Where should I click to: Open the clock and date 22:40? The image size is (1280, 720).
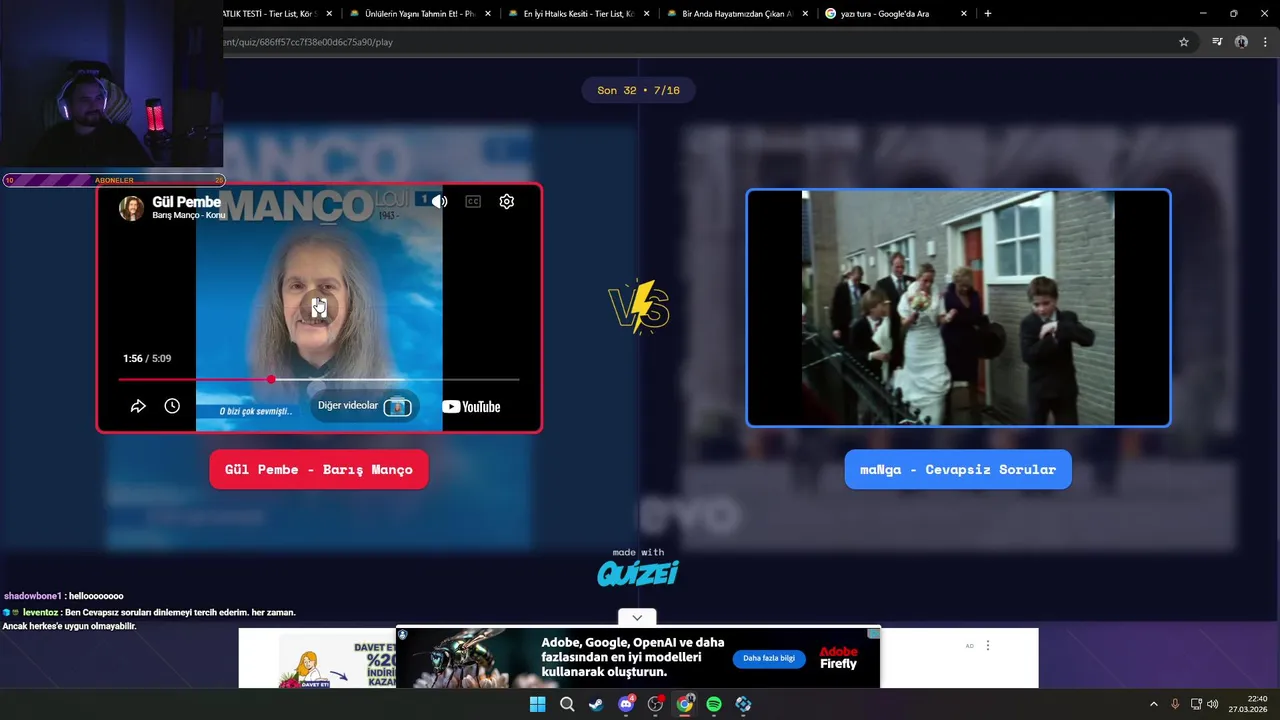1247,704
